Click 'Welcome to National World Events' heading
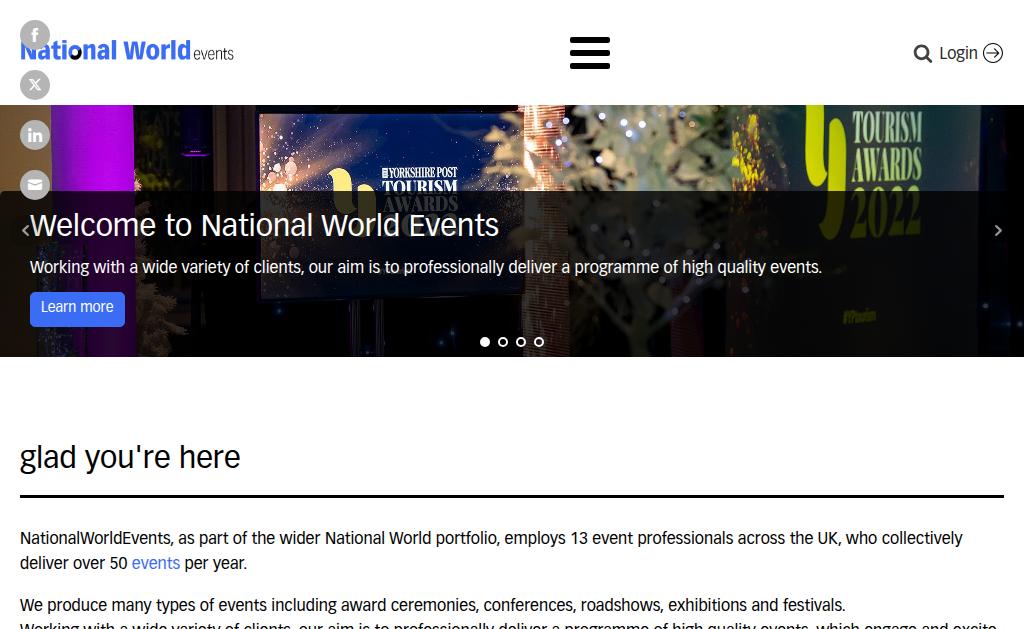The width and height of the screenshot is (1024, 629). pyautogui.click(x=264, y=225)
